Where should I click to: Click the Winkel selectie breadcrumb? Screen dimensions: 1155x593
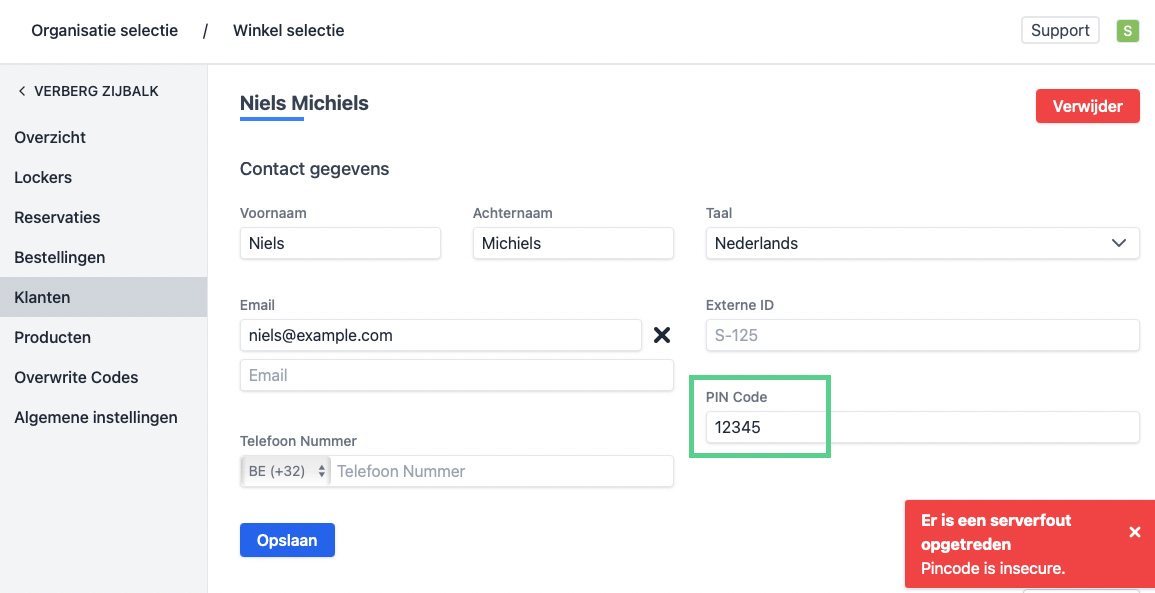tap(288, 30)
